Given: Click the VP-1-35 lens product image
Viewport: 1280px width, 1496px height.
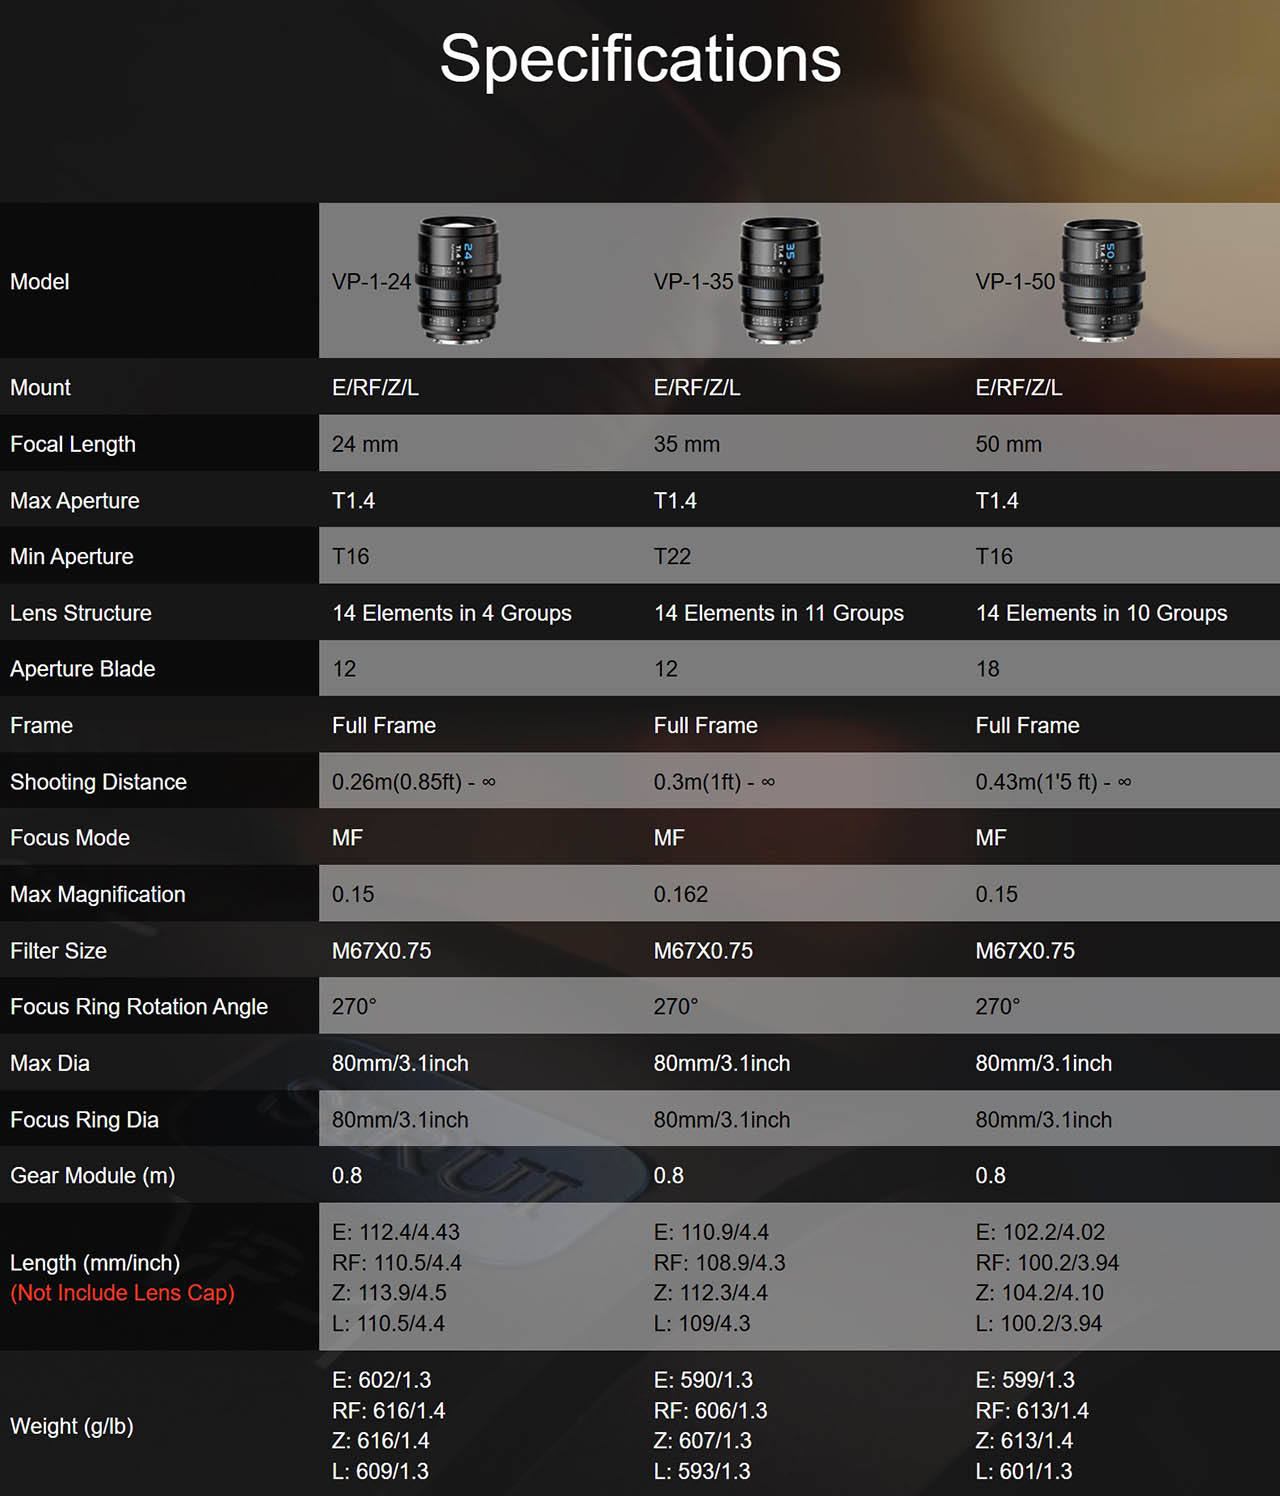Looking at the screenshot, I should pos(780,281).
